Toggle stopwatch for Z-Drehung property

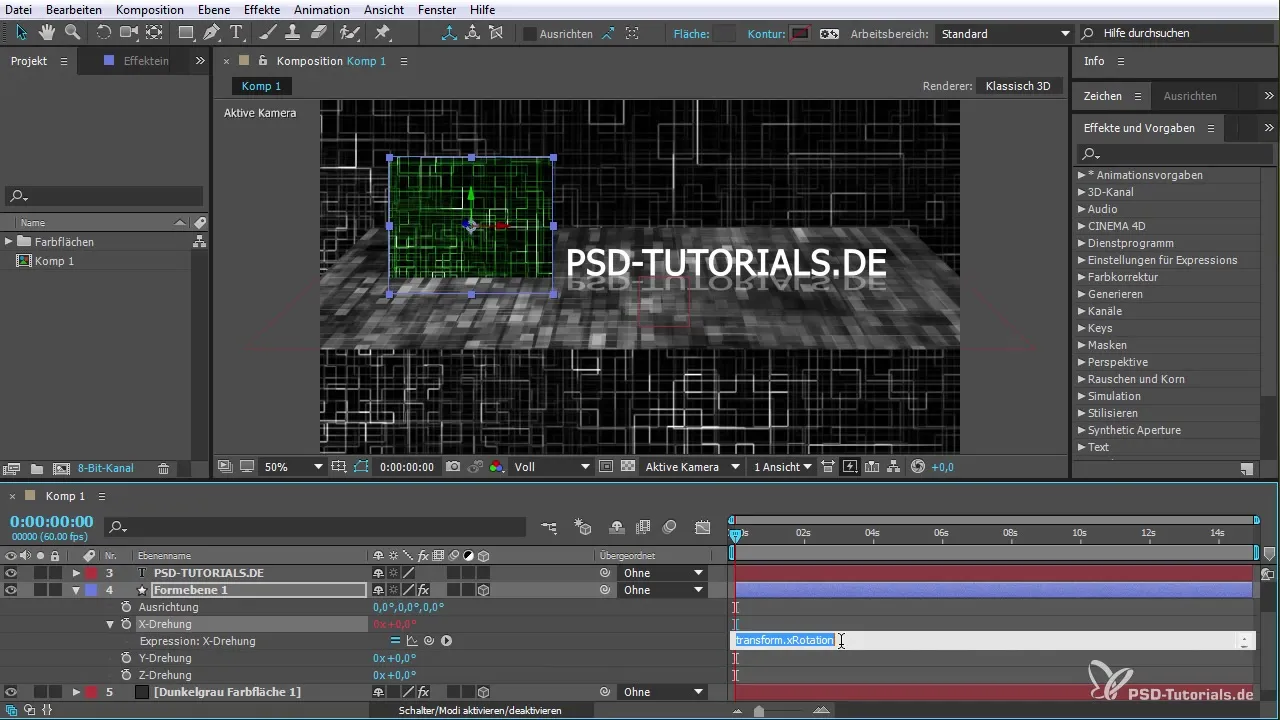[126, 675]
